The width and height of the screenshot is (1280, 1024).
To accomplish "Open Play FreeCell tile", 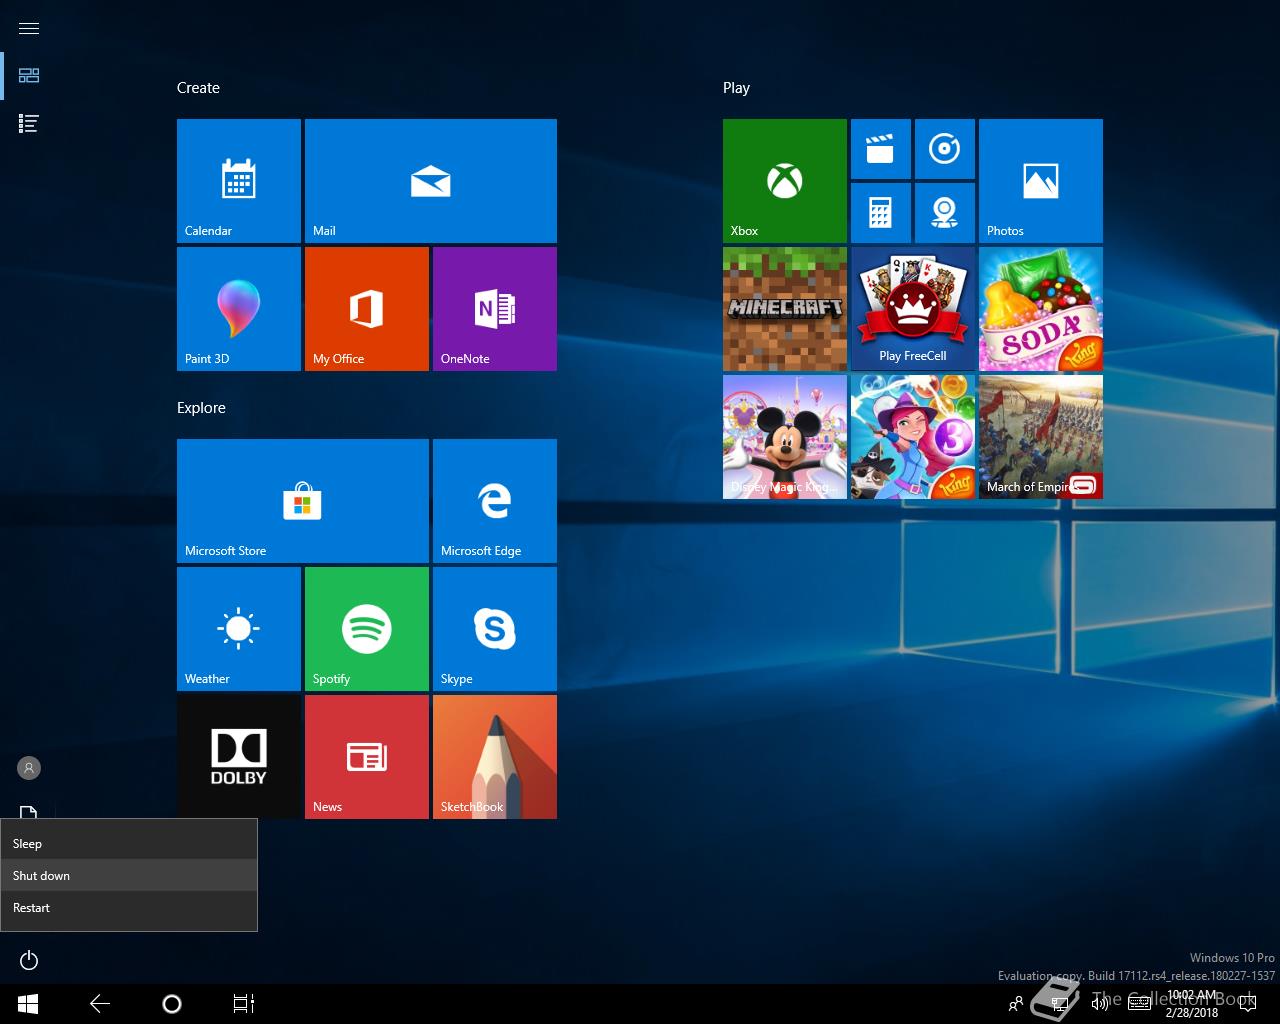I will 913,309.
